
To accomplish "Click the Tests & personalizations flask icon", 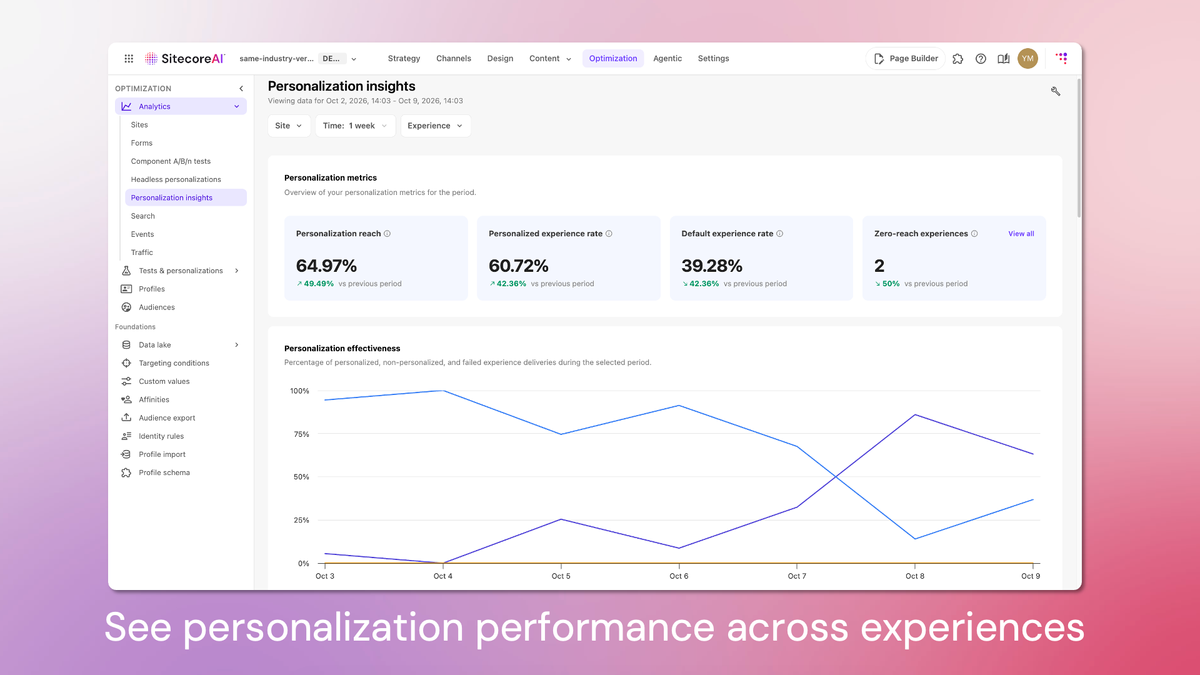I will coord(126,271).
